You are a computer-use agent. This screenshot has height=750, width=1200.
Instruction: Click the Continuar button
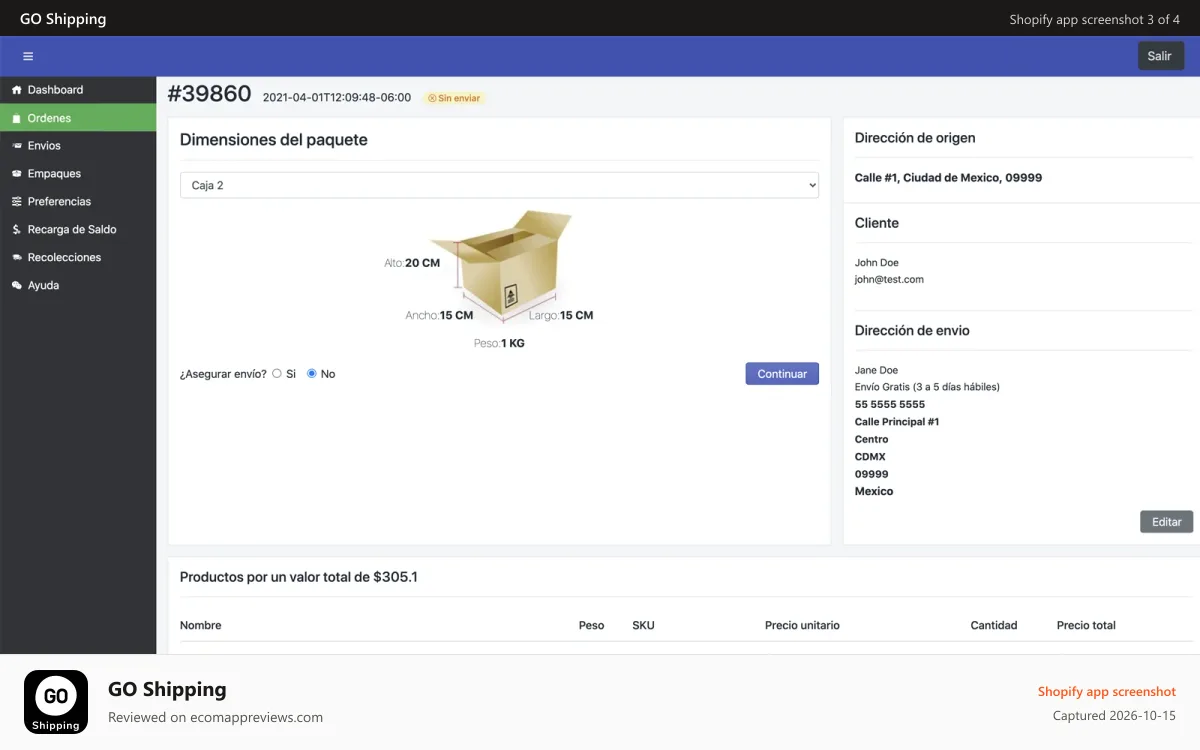(782, 374)
